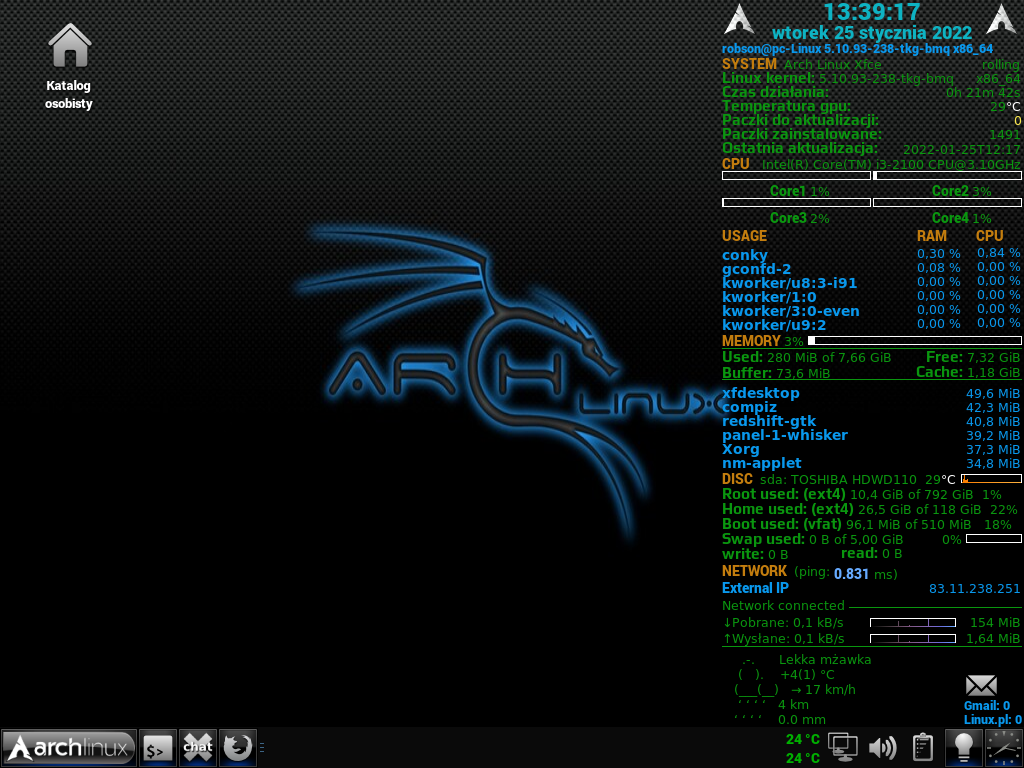Click the date 'wtorek 25 stycznia 2022'
Screen dimensions: 1024x768
coord(872,33)
